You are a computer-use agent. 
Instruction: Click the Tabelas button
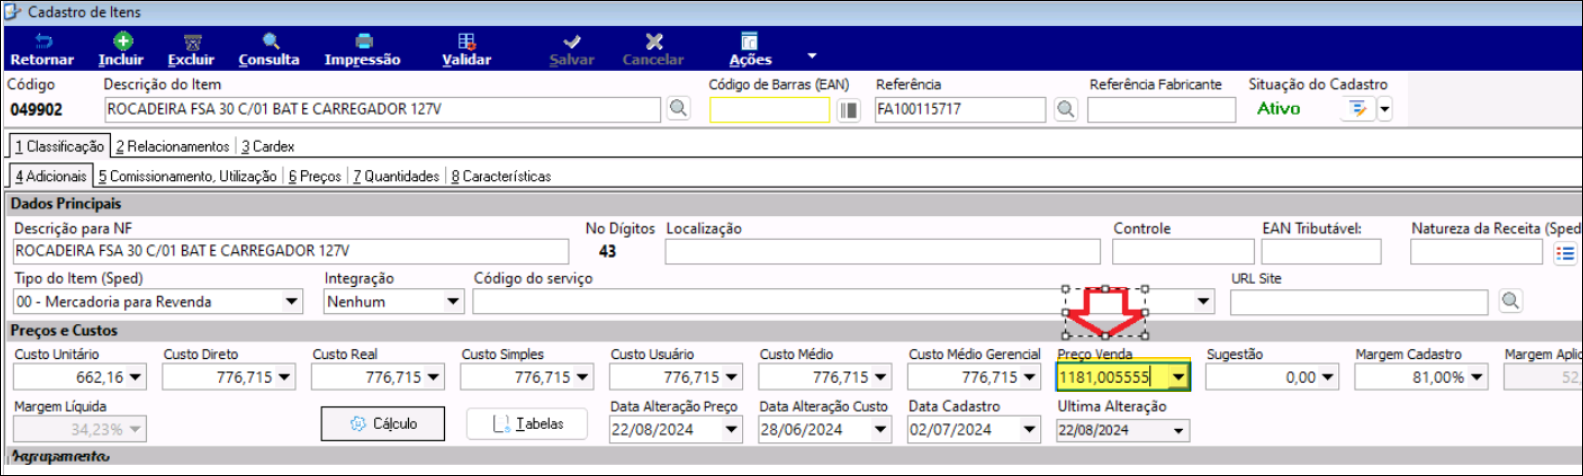click(529, 424)
